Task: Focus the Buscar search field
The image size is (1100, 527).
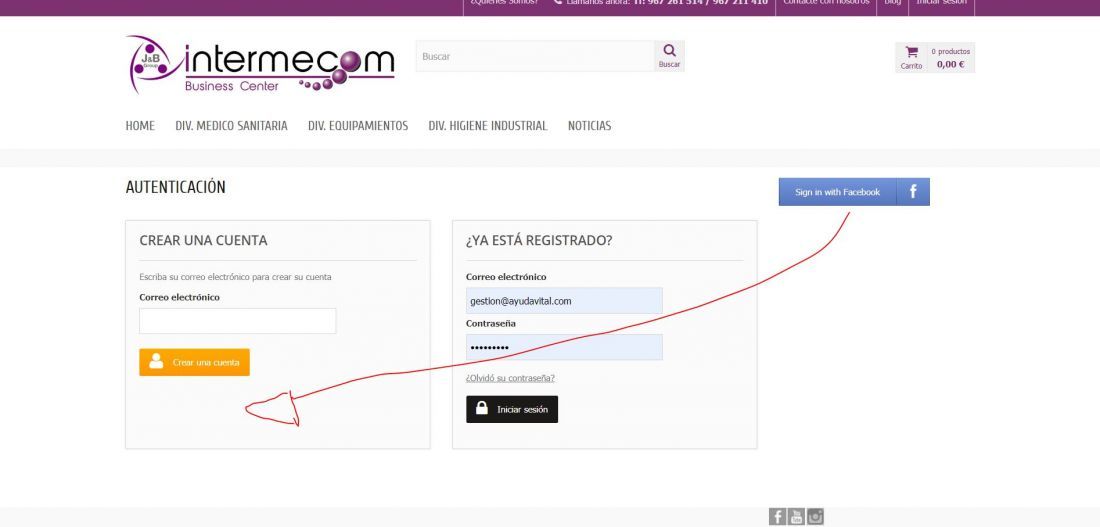Action: (x=535, y=56)
